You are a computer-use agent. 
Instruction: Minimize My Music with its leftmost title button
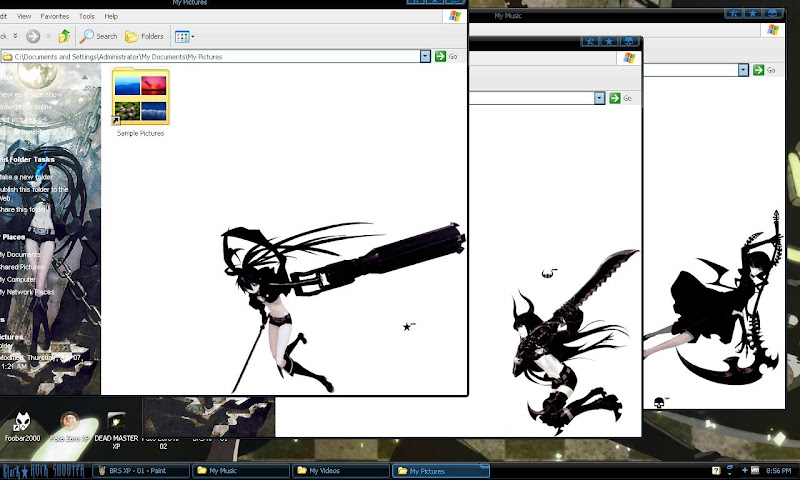pos(734,13)
